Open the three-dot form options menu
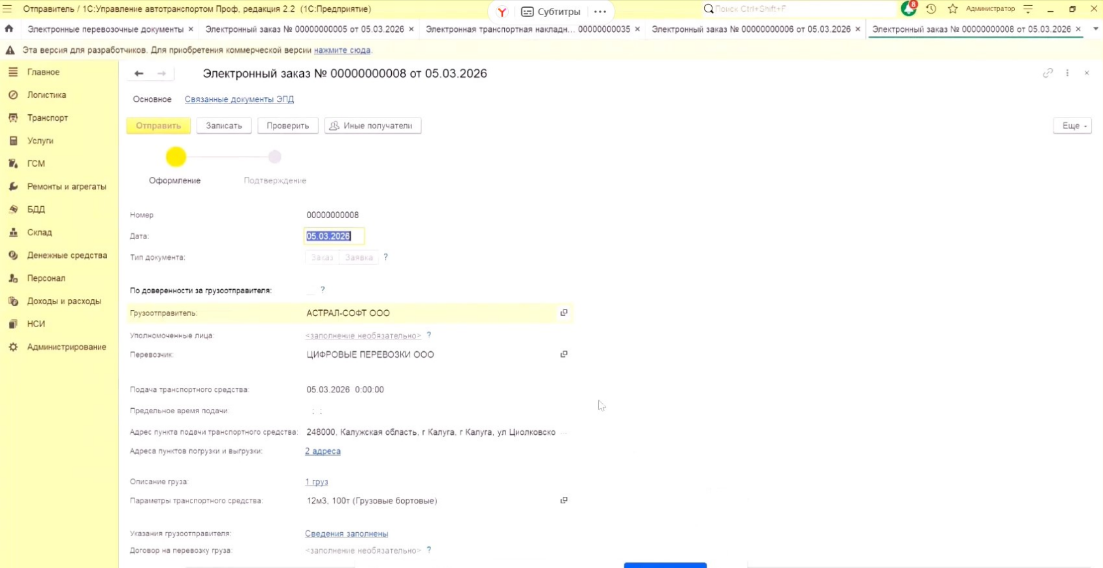1103x568 pixels. click(1068, 73)
